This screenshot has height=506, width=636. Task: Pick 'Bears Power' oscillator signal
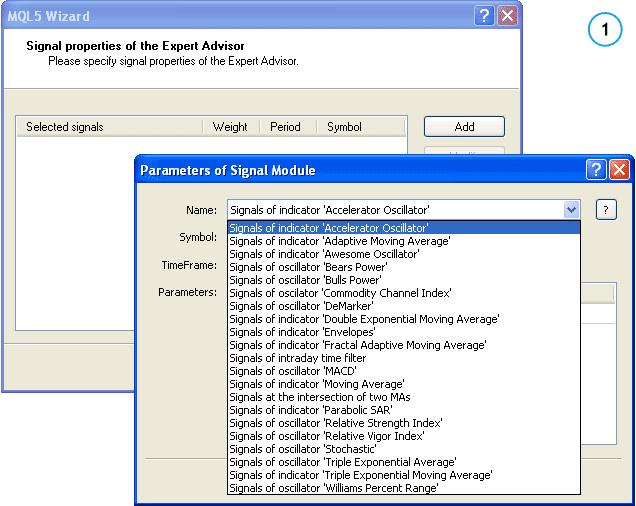click(x=404, y=267)
